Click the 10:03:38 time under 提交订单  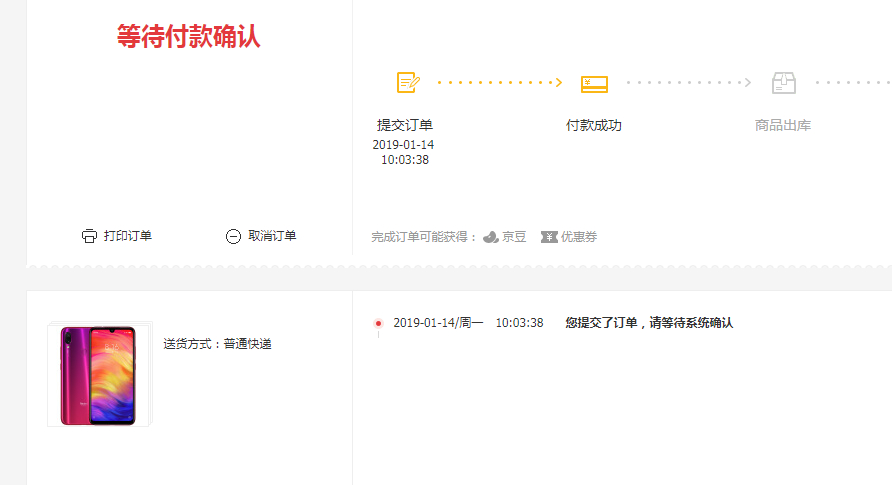click(405, 160)
